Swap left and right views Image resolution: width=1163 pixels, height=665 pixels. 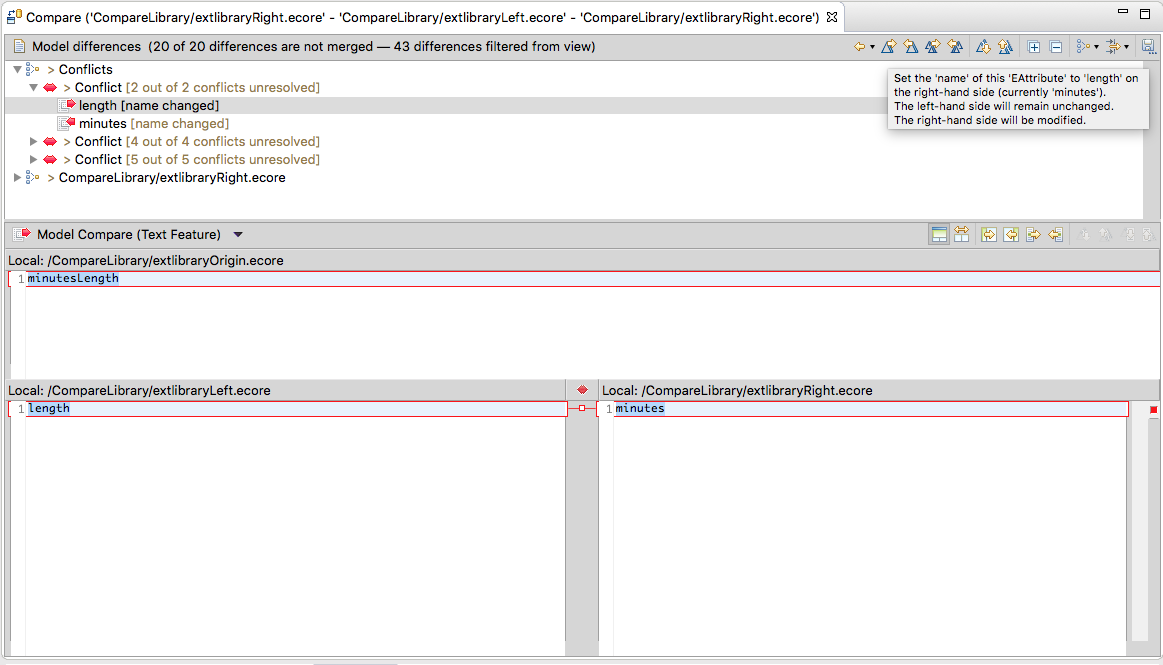click(961, 235)
